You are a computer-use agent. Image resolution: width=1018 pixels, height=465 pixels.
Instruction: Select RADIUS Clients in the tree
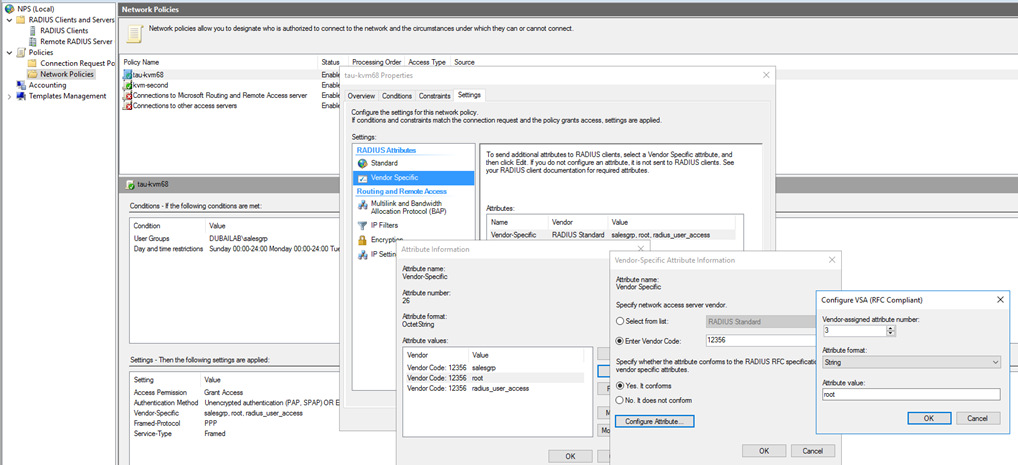[x=63, y=30]
